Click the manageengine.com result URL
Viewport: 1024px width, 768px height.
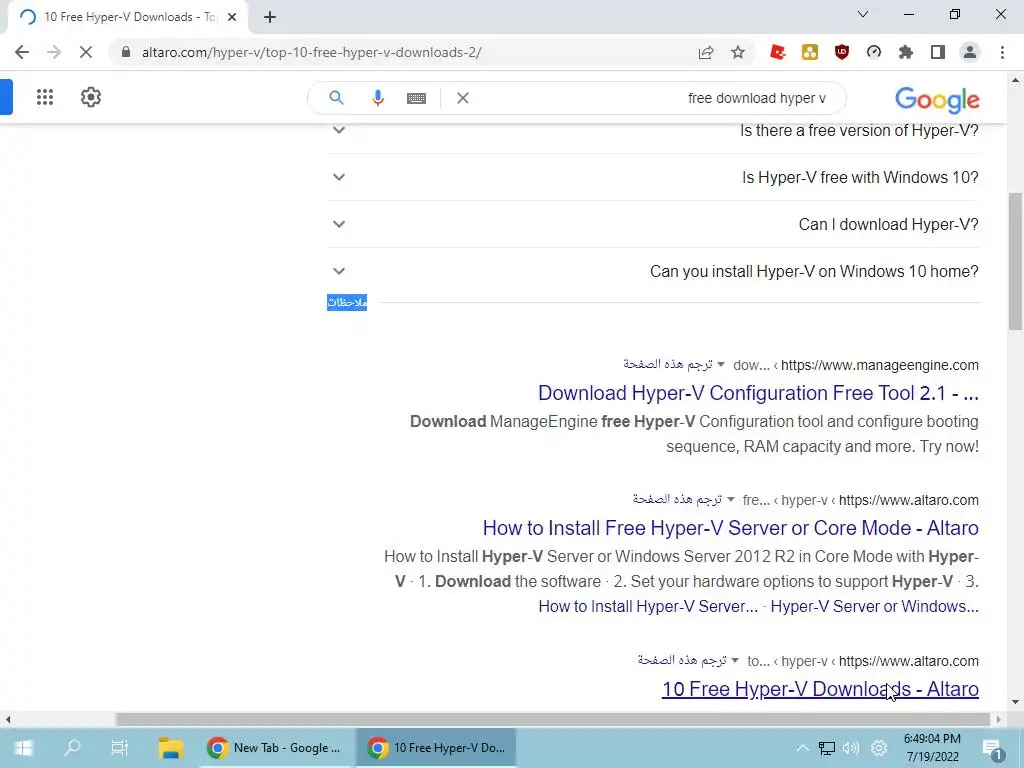pyautogui.click(x=880, y=365)
